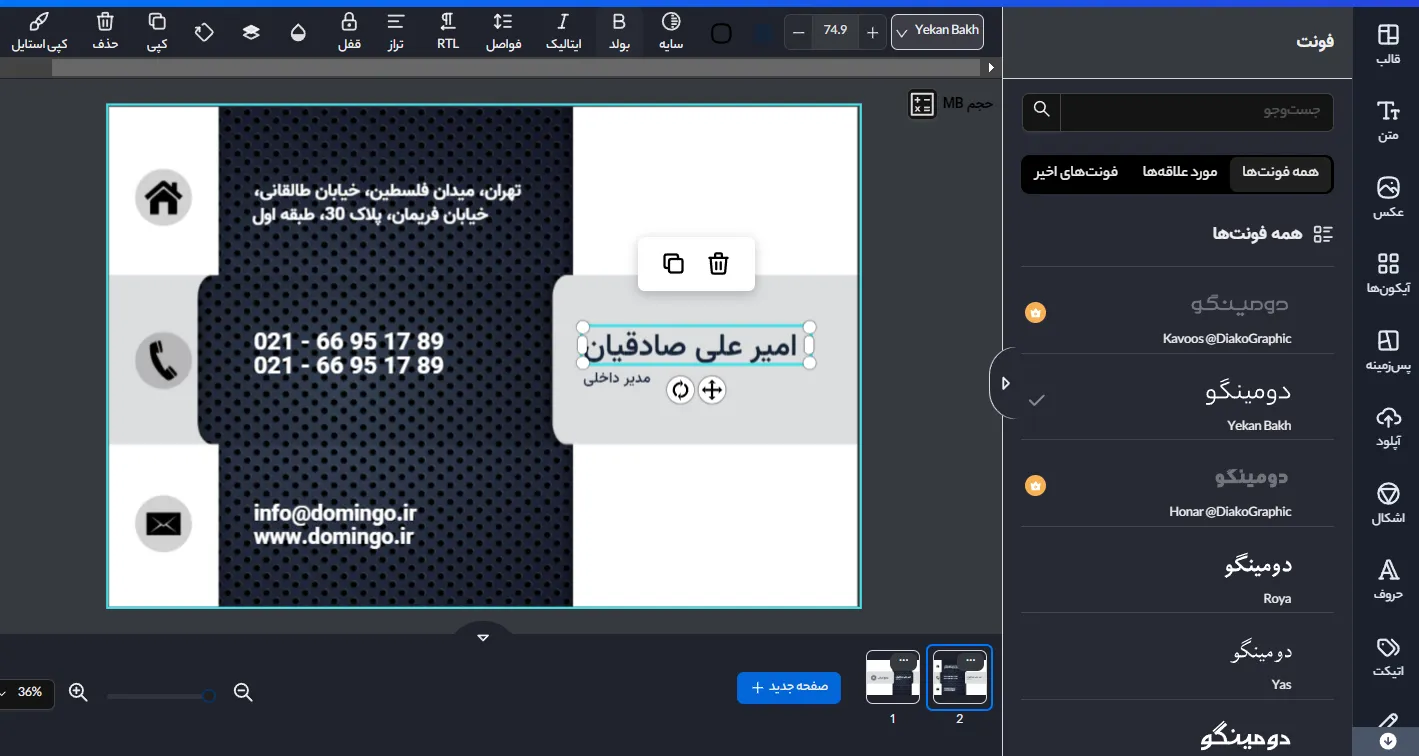Open the تراز (align) options
The image size is (1419, 756).
click(396, 32)
